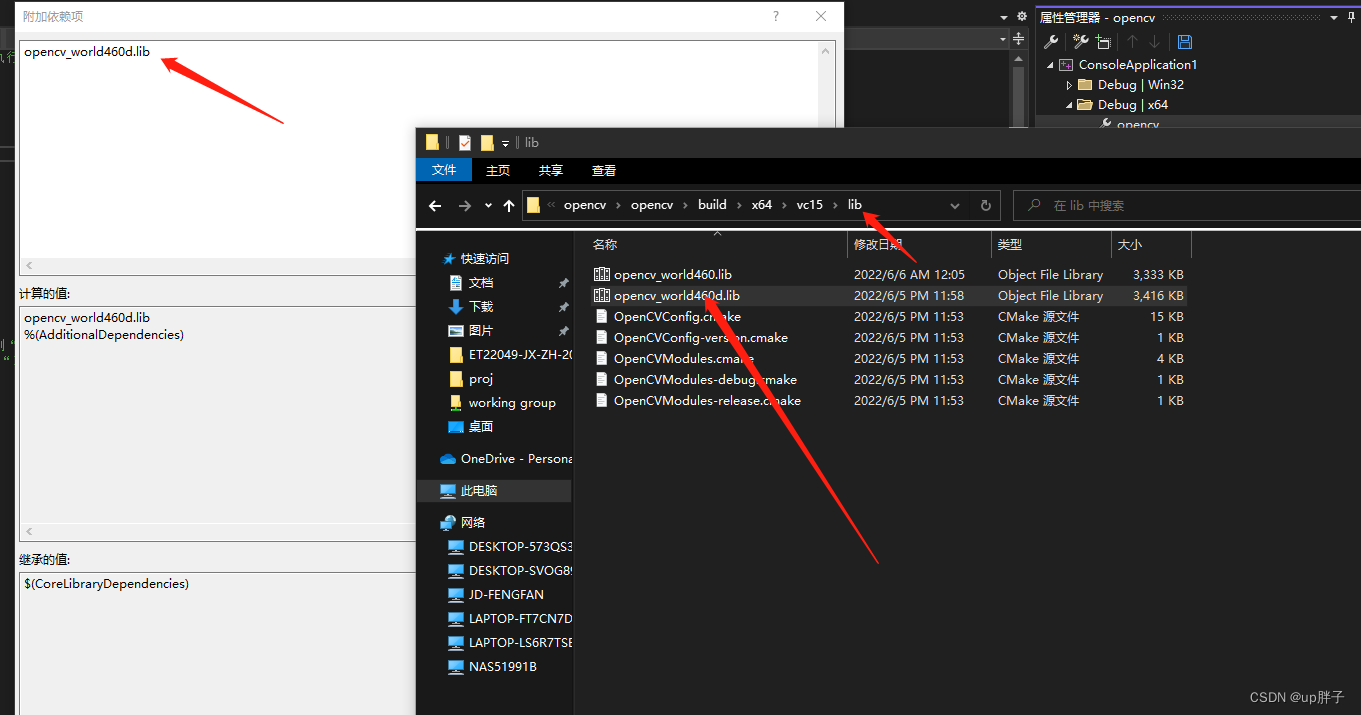Expand the Debug | Win32 node
The width and height of the screenshot is (1361, 715).
click(x=1069, y=85)
